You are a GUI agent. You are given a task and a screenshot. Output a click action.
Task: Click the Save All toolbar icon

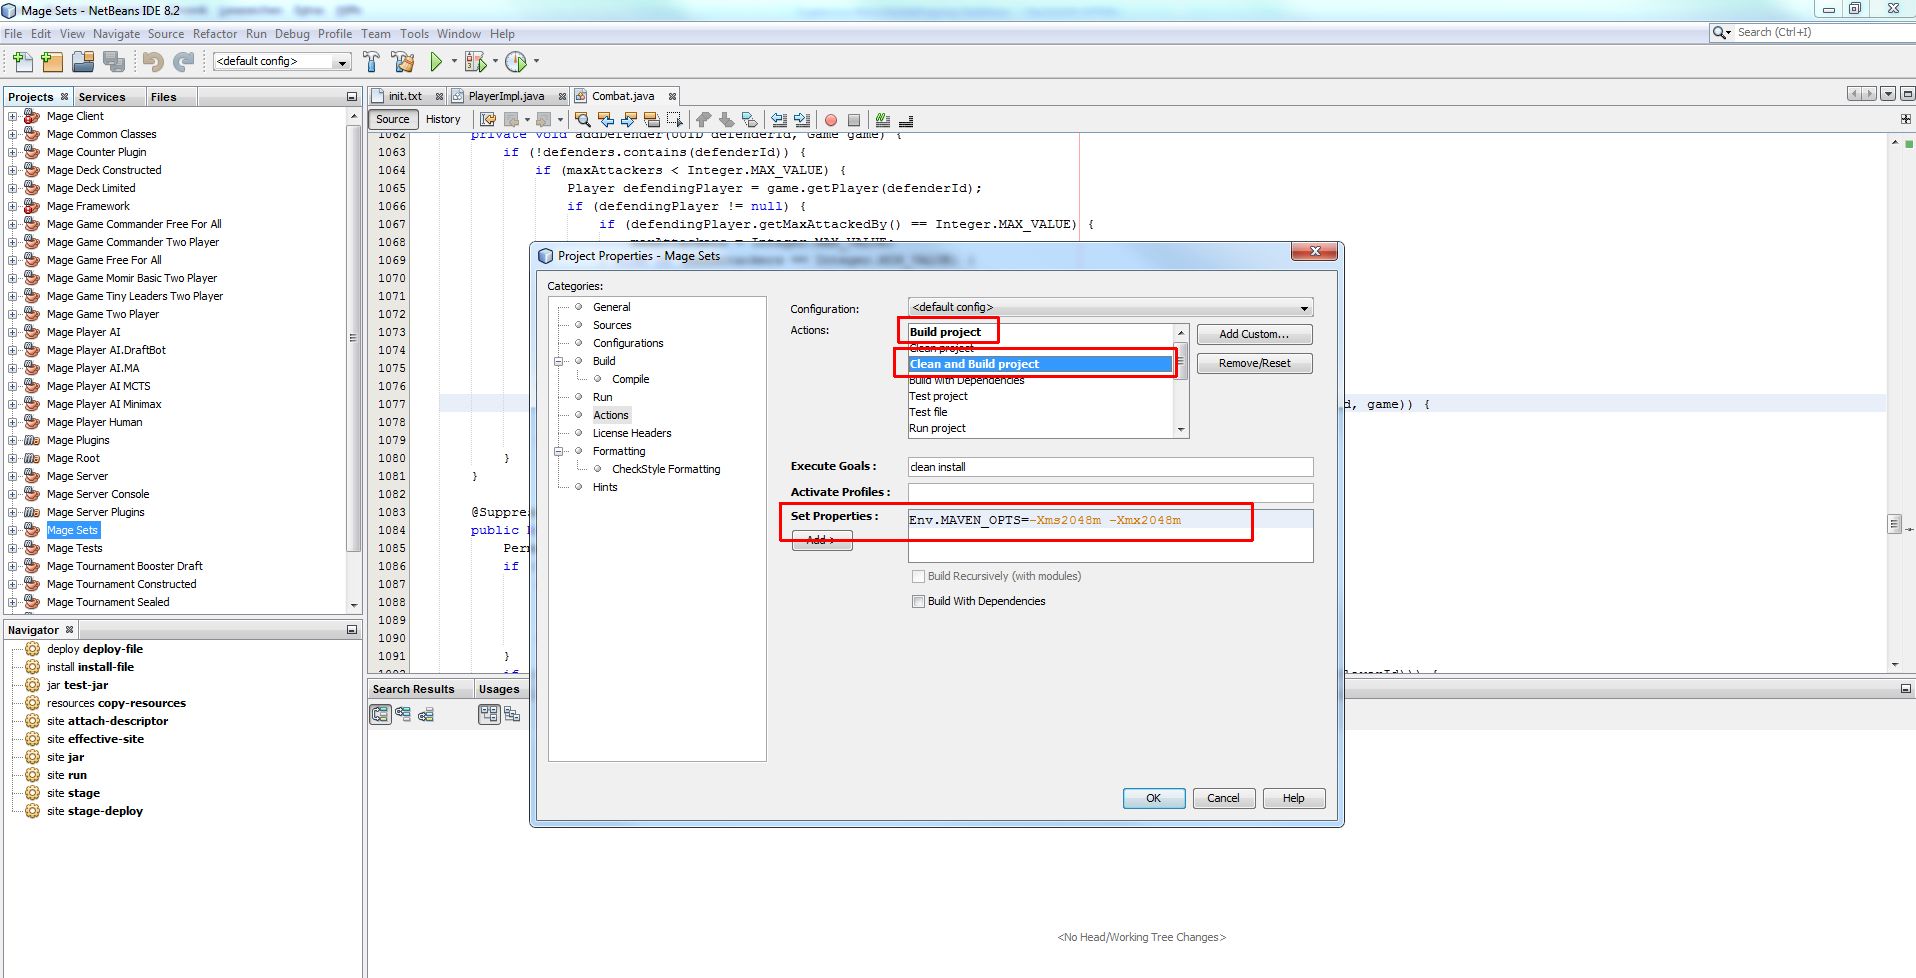[x=114, y=62]
